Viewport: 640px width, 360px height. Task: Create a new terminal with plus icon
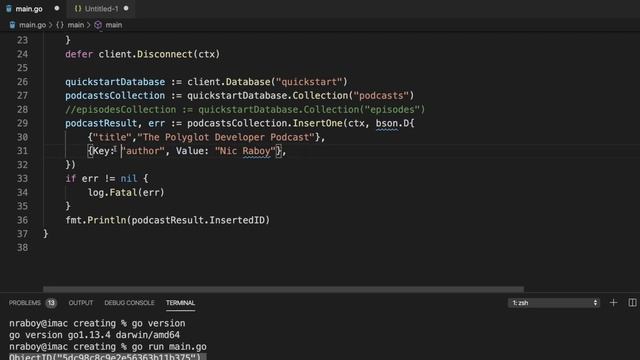pos(613,303)
